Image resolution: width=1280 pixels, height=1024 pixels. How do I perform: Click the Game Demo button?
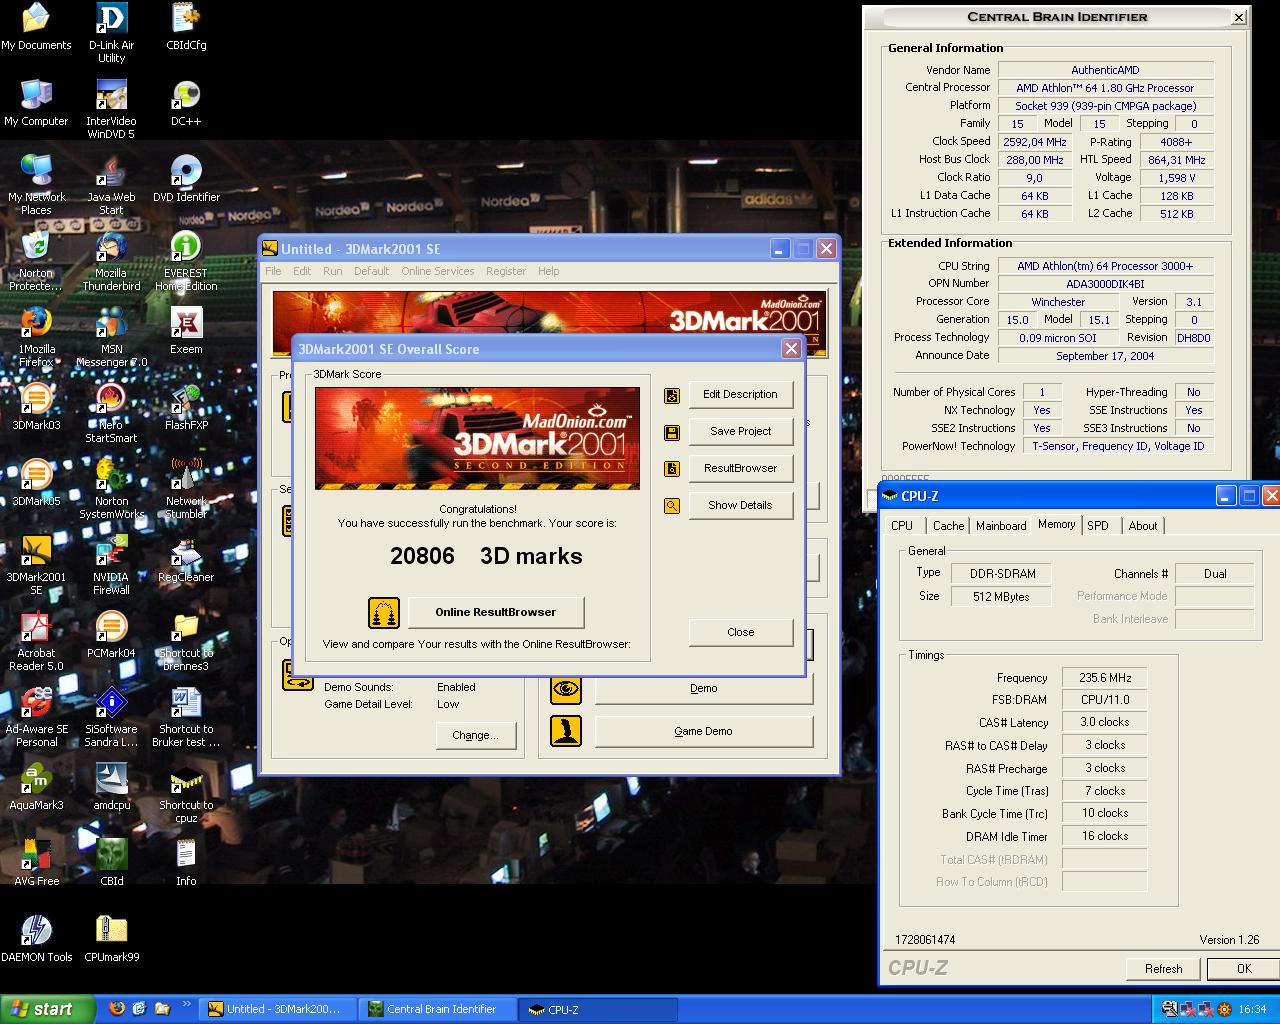[x=703, y=731]
